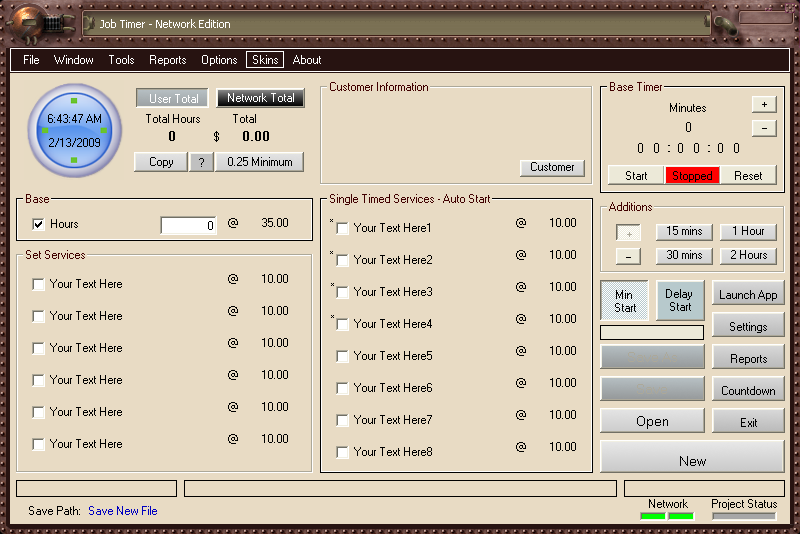Select the Additions plus mode button
Viewport: 800px width, 534px height.
pos(628,233)
